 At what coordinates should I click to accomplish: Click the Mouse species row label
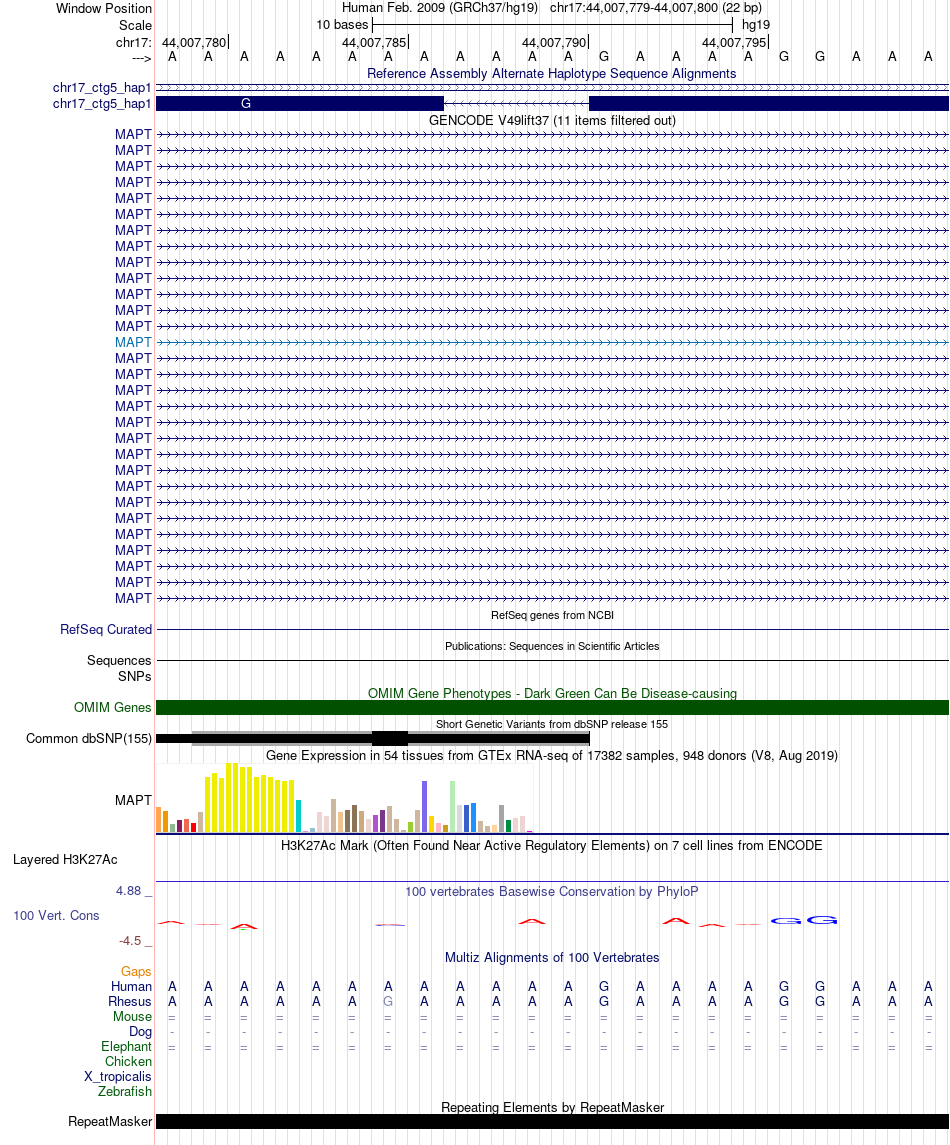(x=132, y=1016)
